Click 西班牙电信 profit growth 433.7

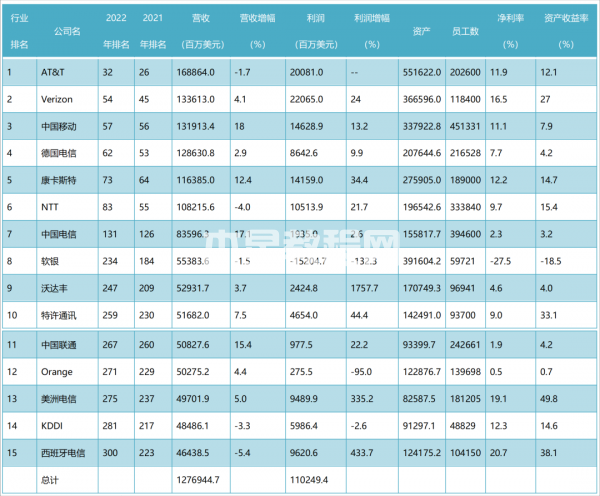coord(362,453)
